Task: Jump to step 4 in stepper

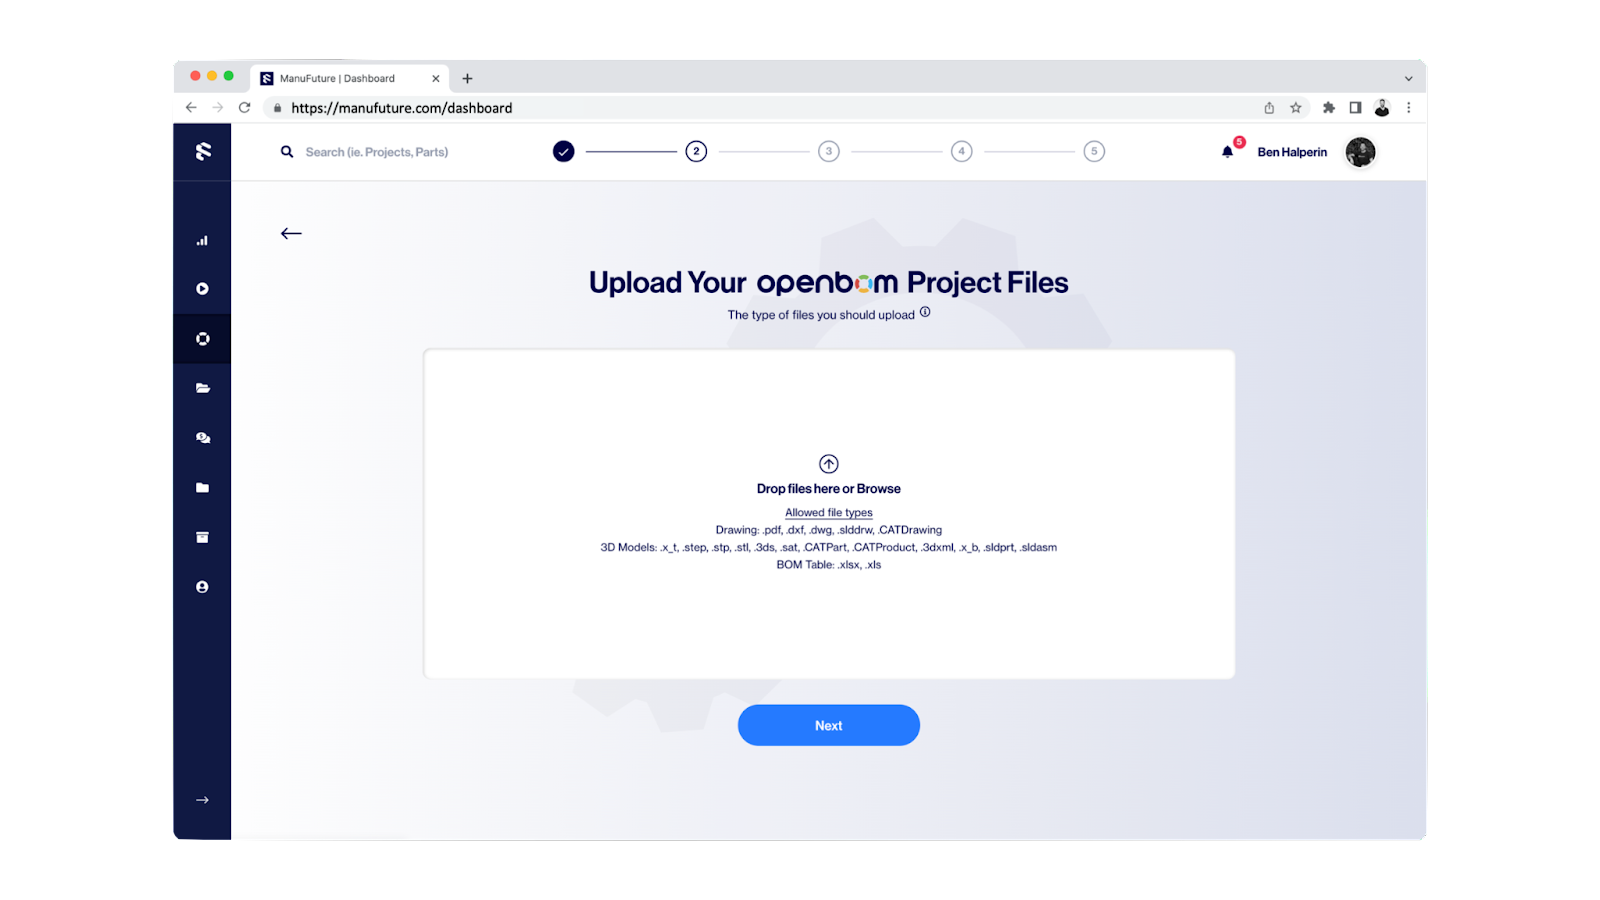Action: point(962,151)
